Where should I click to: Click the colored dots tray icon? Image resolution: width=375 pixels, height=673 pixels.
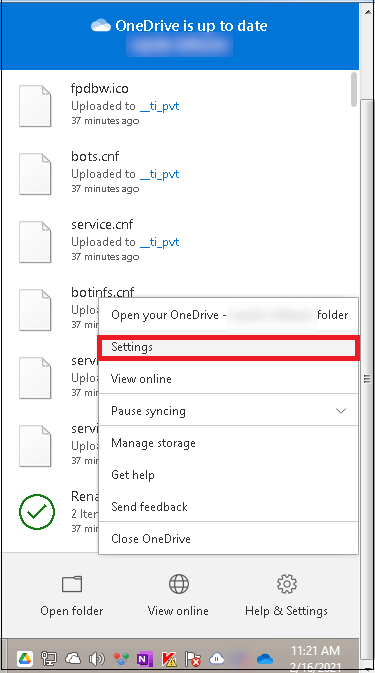[121, 658]
